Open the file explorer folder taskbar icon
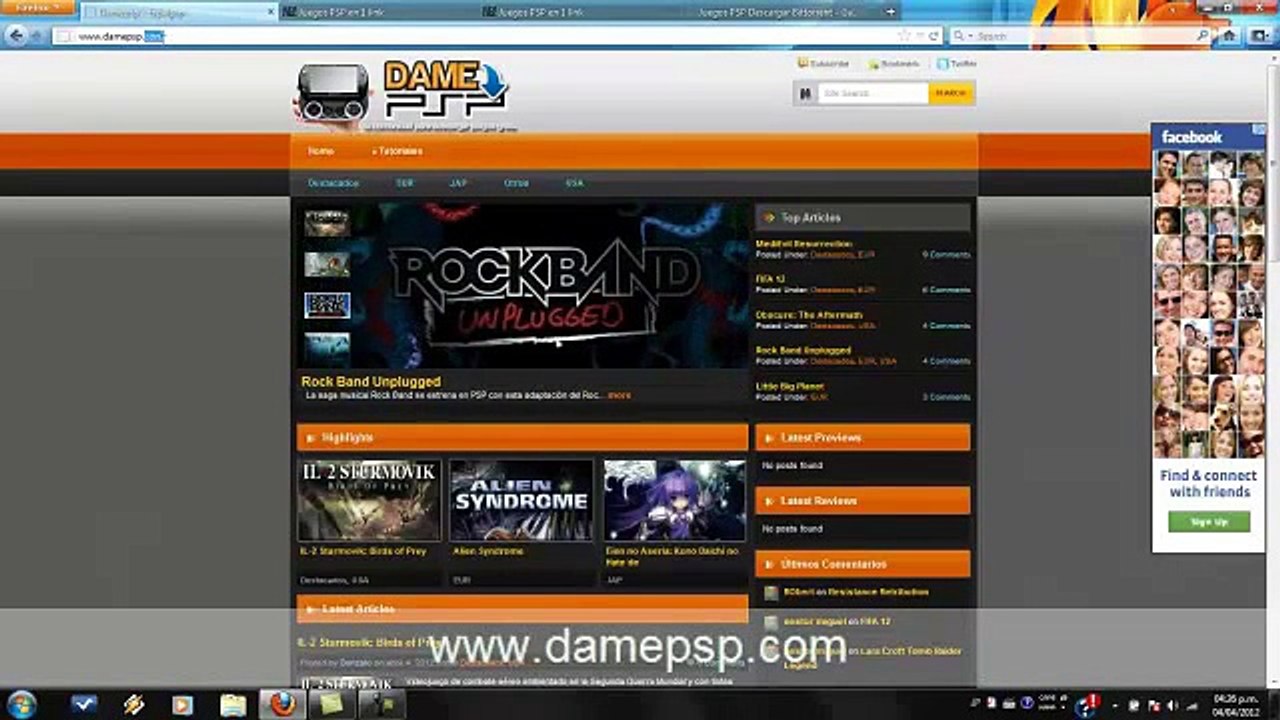 [x=233, y=704]
